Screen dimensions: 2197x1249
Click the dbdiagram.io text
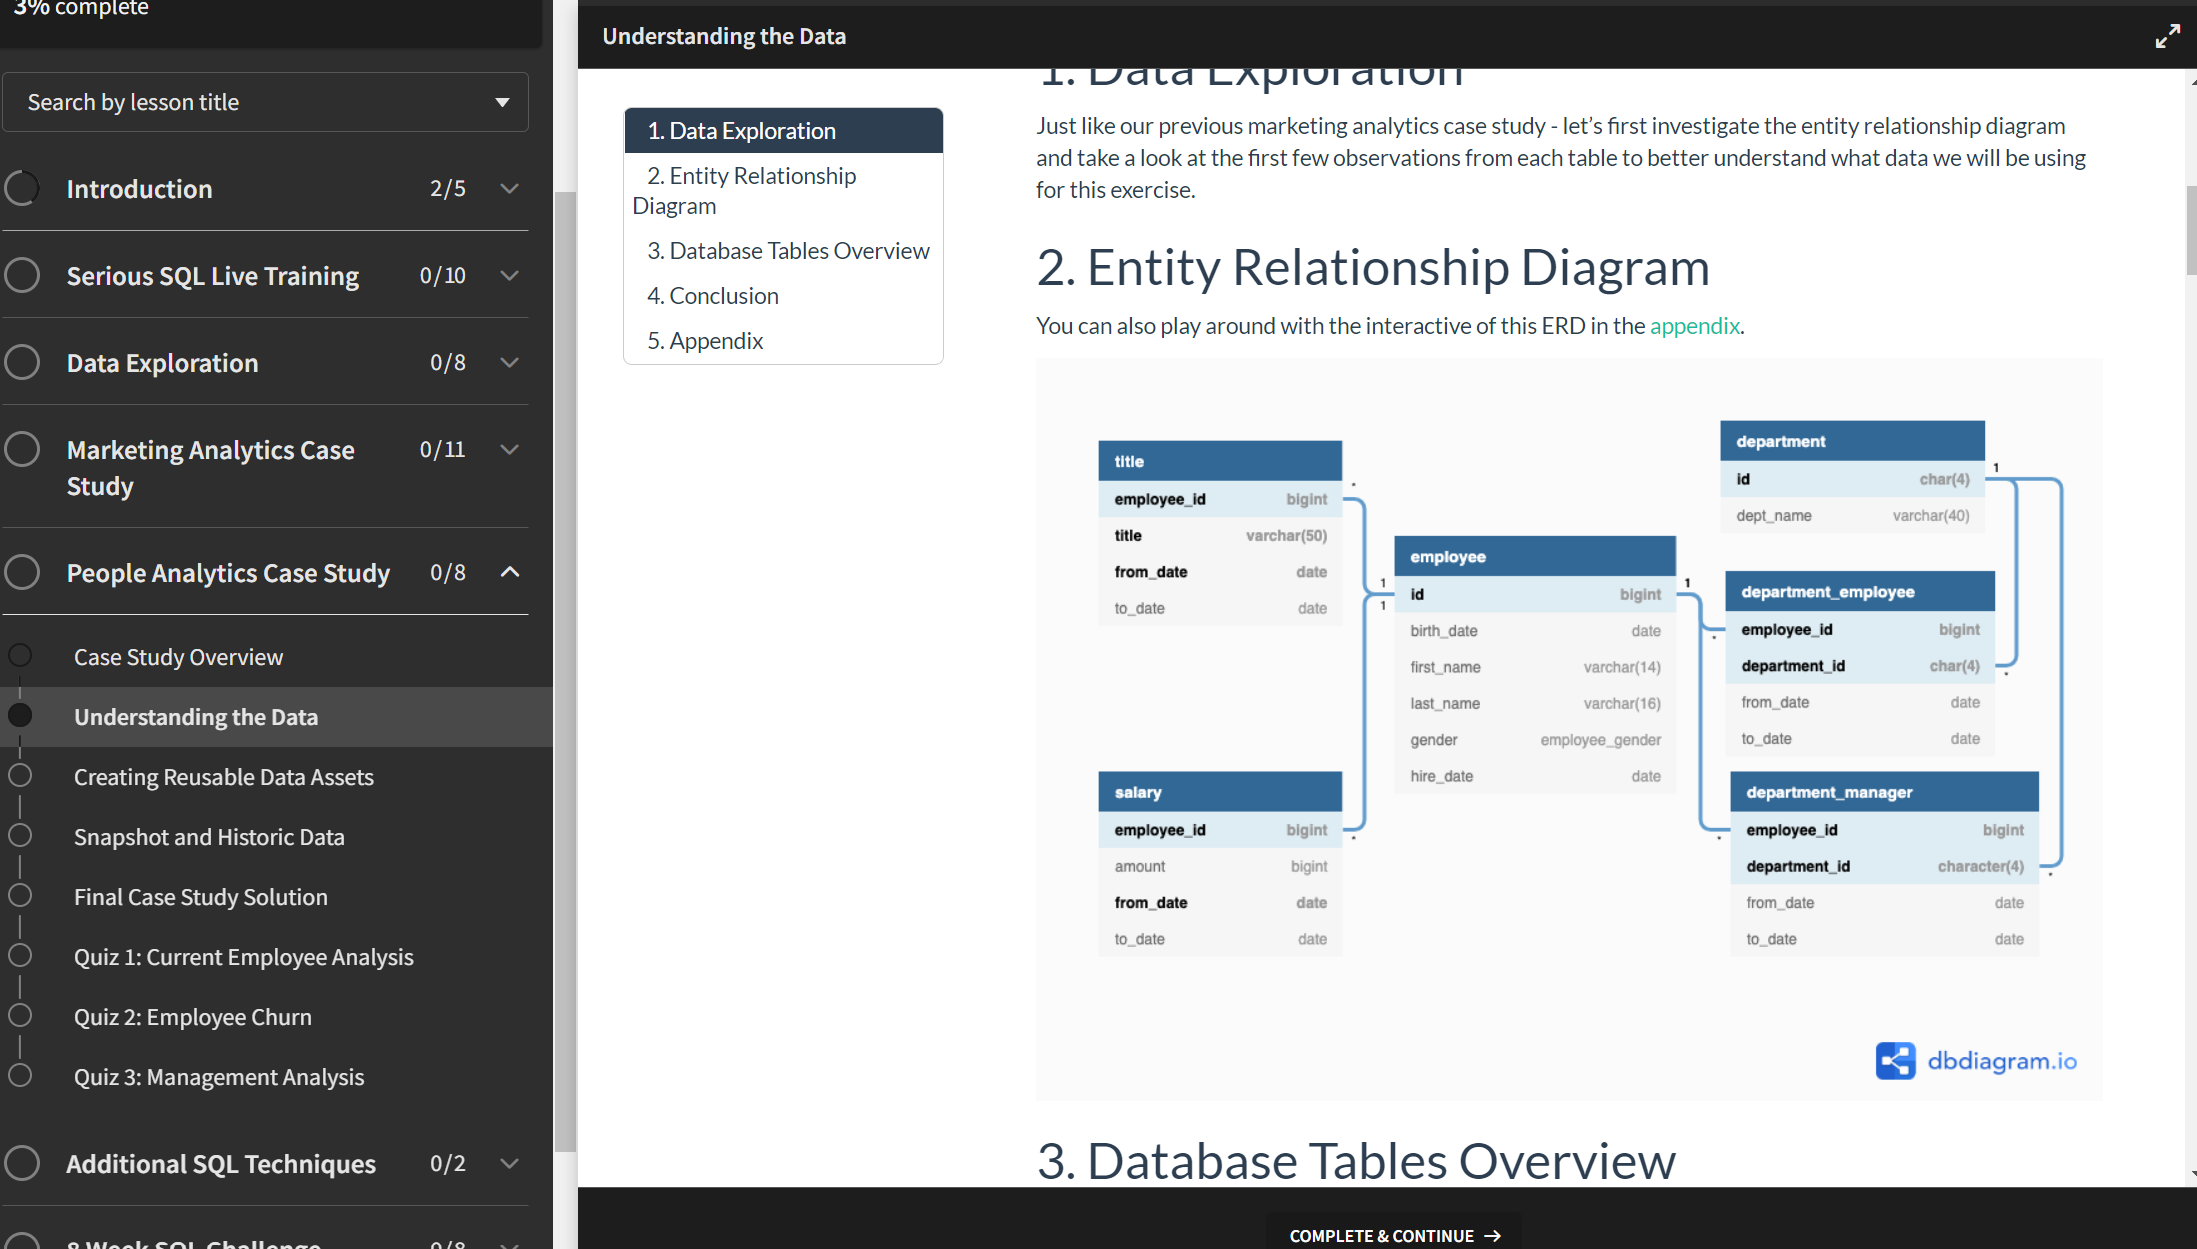click(2002, 1061)
